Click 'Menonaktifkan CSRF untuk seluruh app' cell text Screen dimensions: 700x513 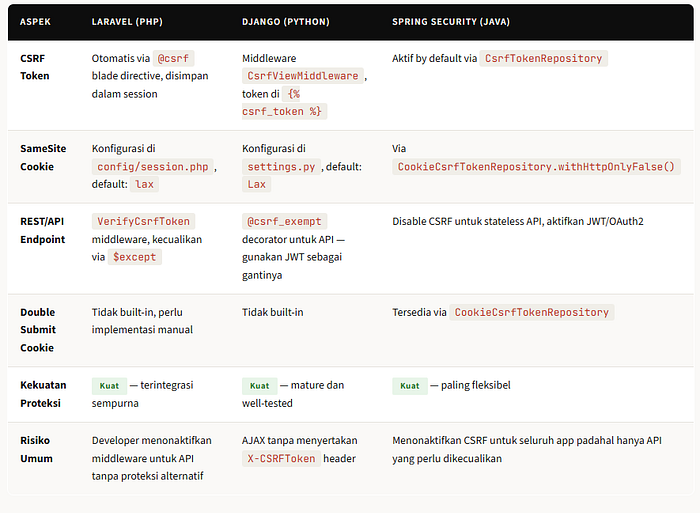coord(527,449)
